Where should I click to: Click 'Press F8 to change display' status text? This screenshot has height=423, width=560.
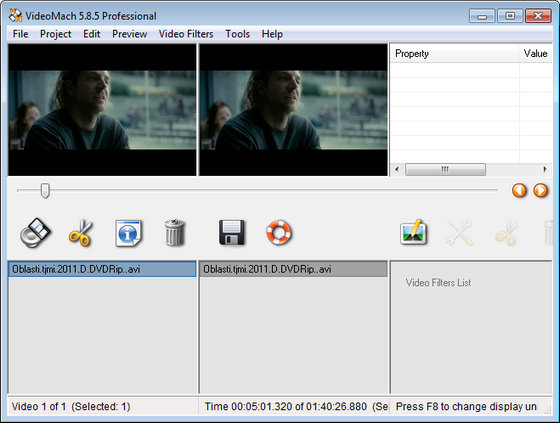click(x=466, y=407)
